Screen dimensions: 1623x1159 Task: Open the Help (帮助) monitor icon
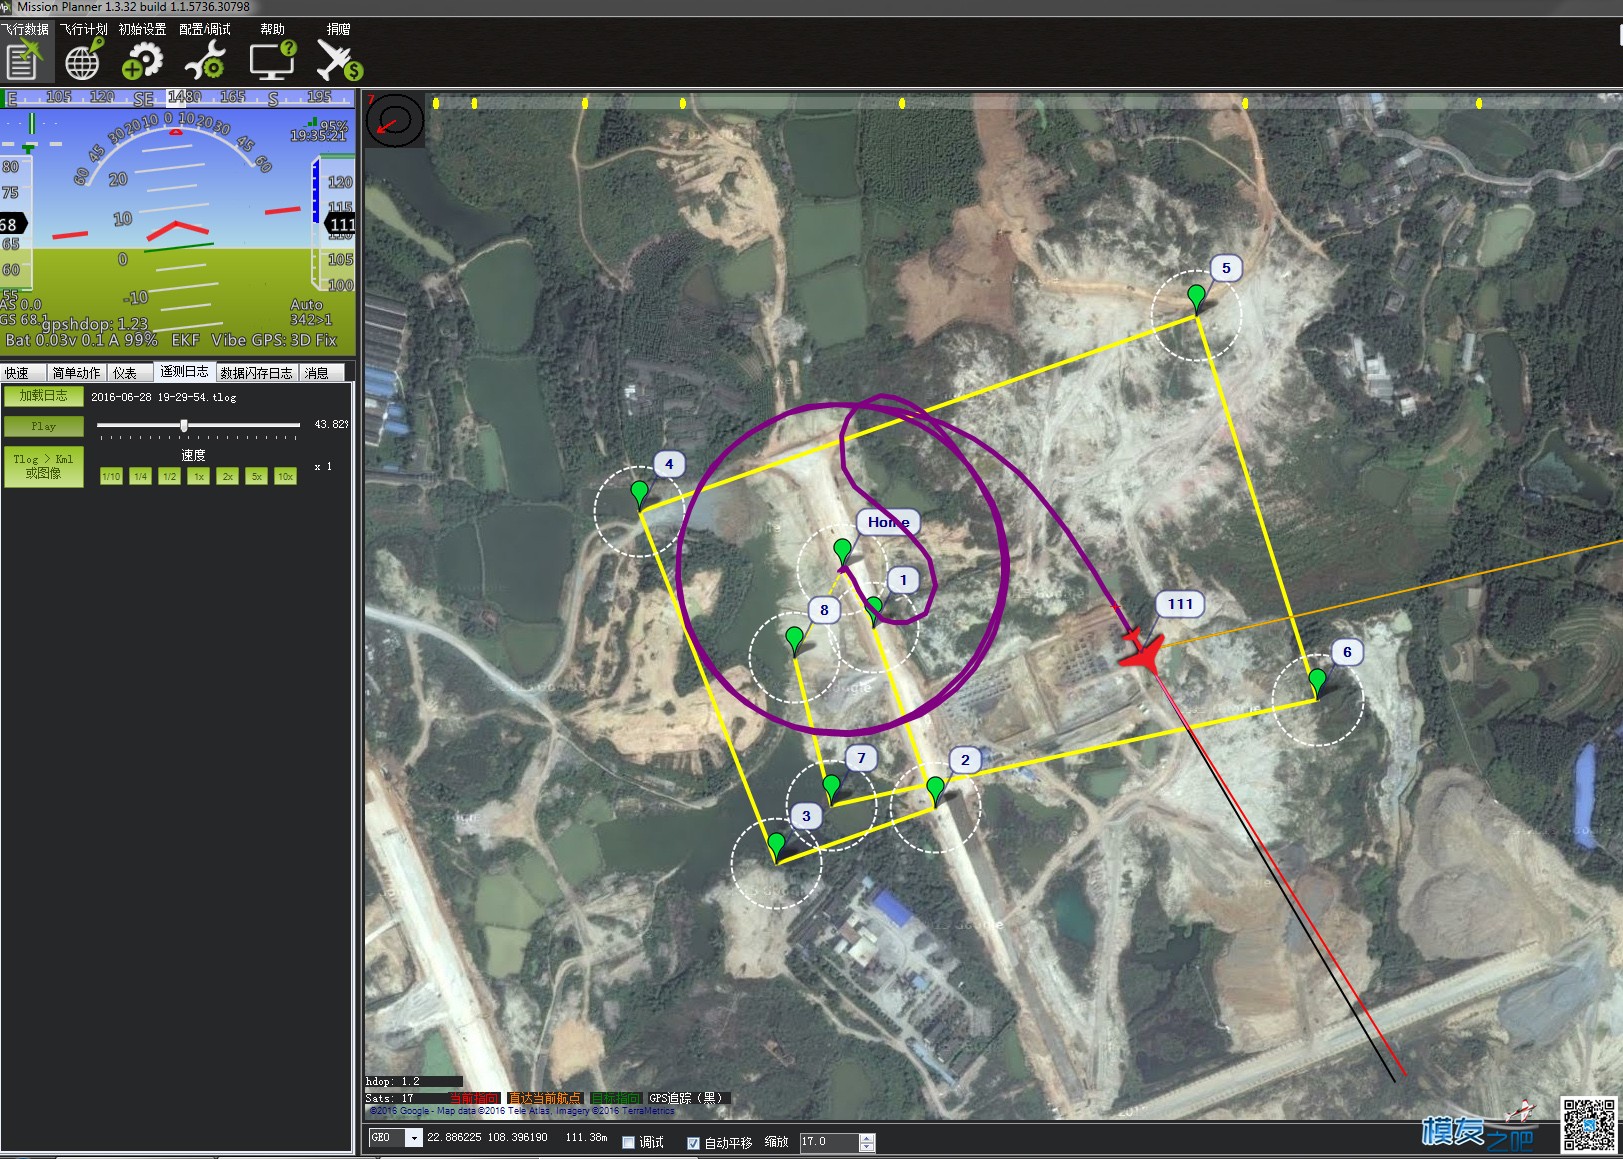tap(272, 60)
